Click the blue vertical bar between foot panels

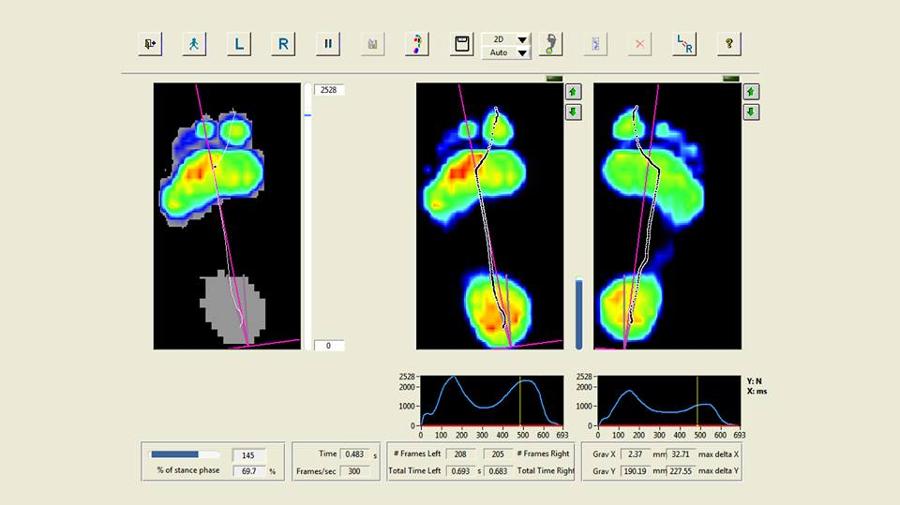point(579,314)
